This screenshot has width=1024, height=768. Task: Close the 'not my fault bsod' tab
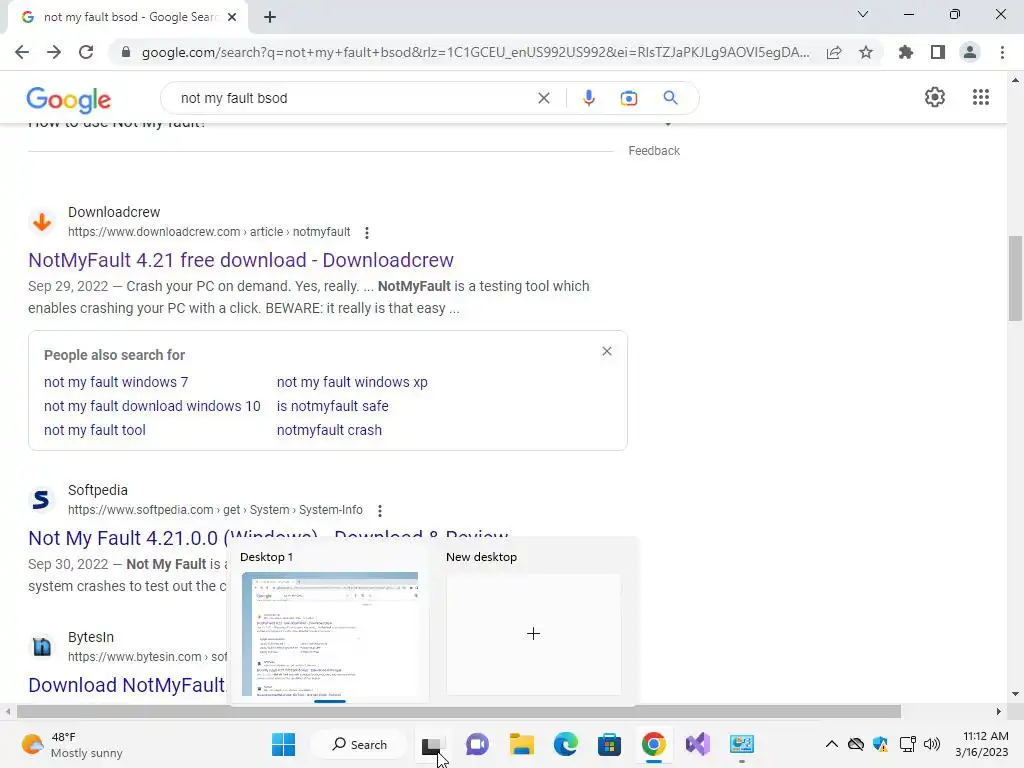(232, 17)
